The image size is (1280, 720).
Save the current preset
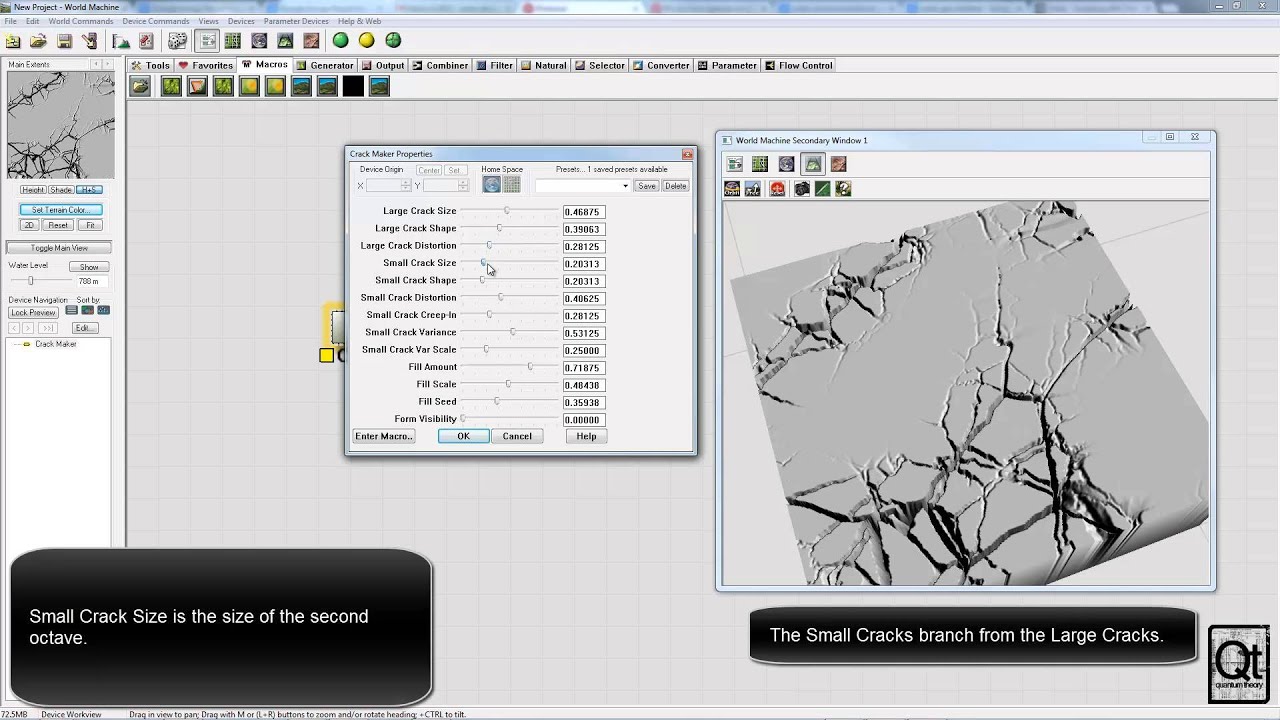click(x=647, y=186)
